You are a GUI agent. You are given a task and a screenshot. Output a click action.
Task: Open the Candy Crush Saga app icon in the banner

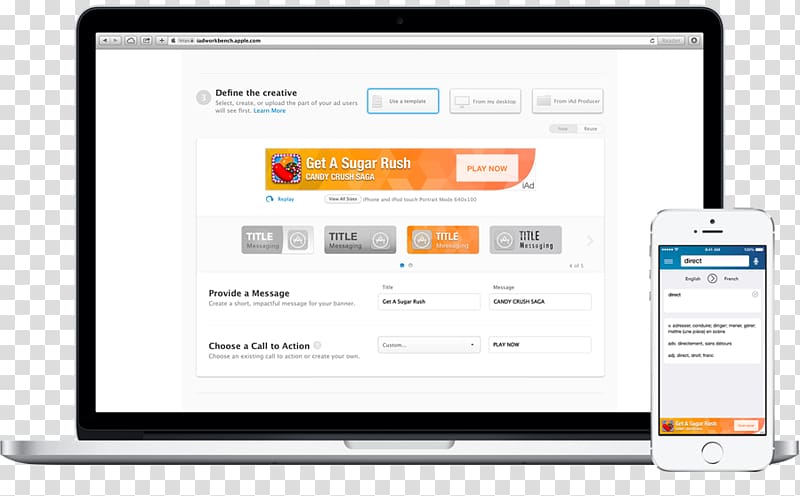coord(286,169)
